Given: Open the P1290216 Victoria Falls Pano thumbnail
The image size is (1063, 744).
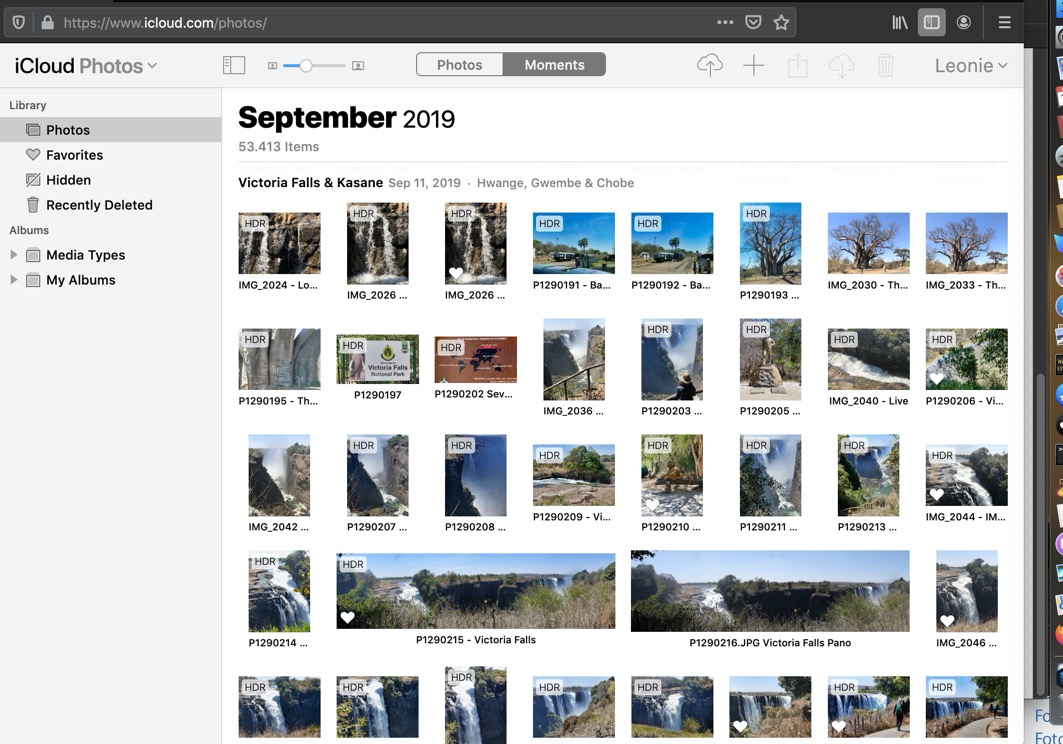Looking at the screenshot, I should pos(769,590).
